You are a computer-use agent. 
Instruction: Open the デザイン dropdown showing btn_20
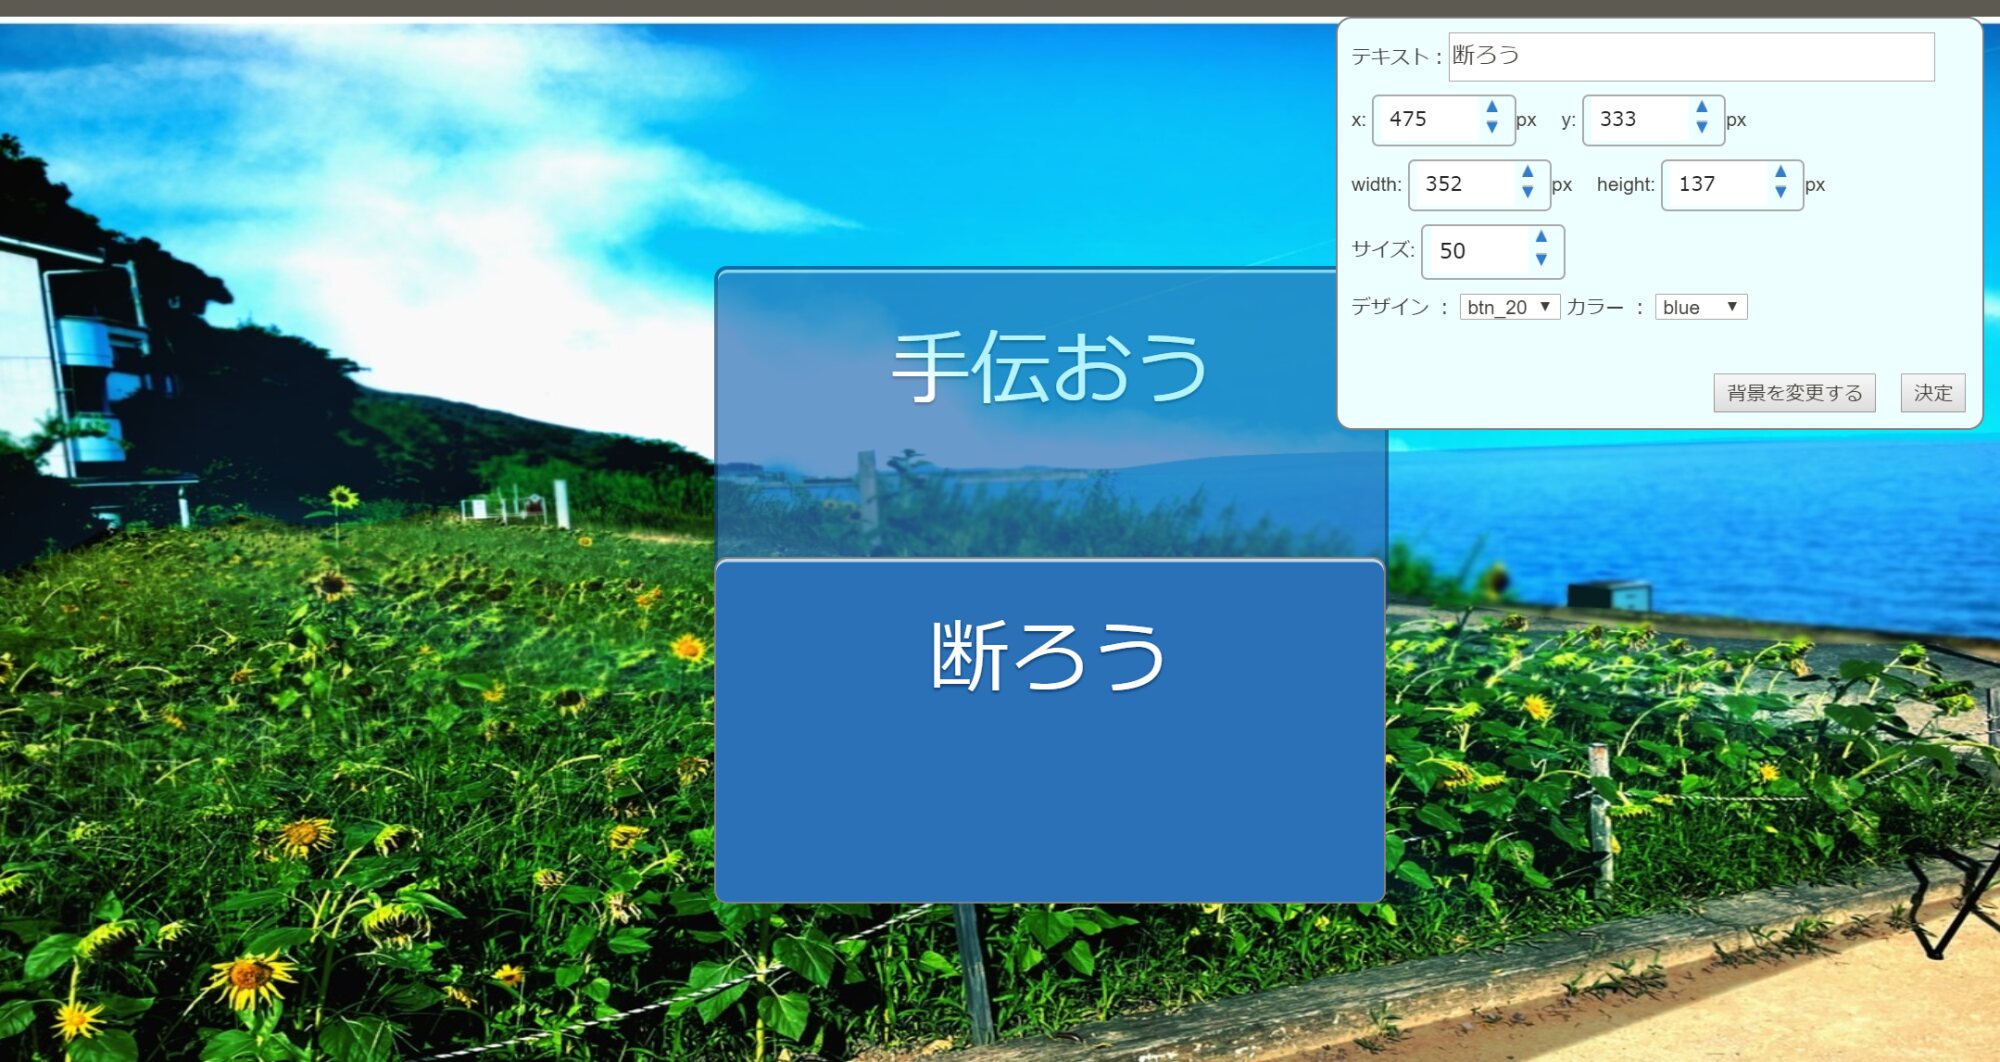(x=1509, y=307)
